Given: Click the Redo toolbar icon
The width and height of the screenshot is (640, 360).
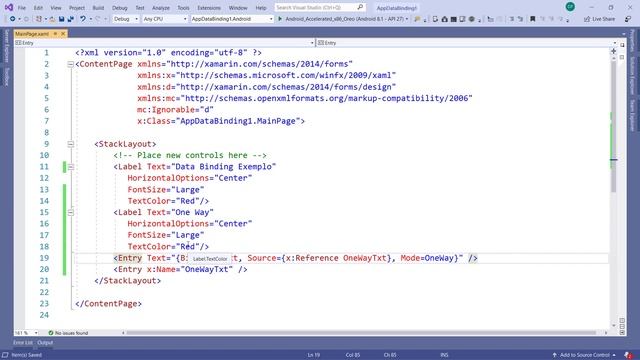Looking at the screenshot, I should pos(98,19).
